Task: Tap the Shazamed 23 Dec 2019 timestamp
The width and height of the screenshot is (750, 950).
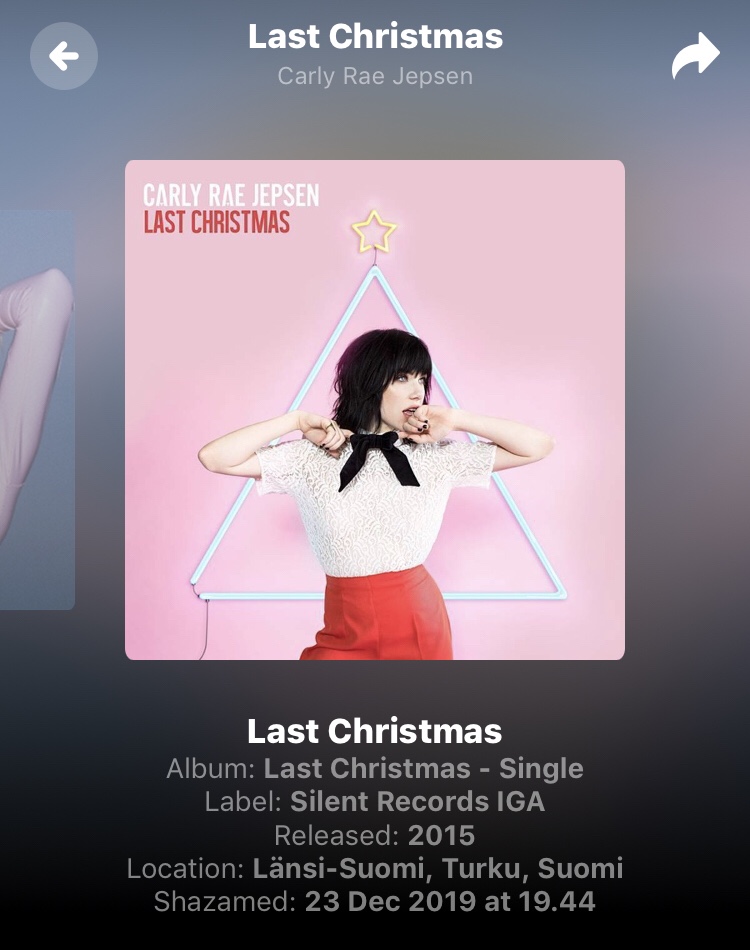Action: 450,901
